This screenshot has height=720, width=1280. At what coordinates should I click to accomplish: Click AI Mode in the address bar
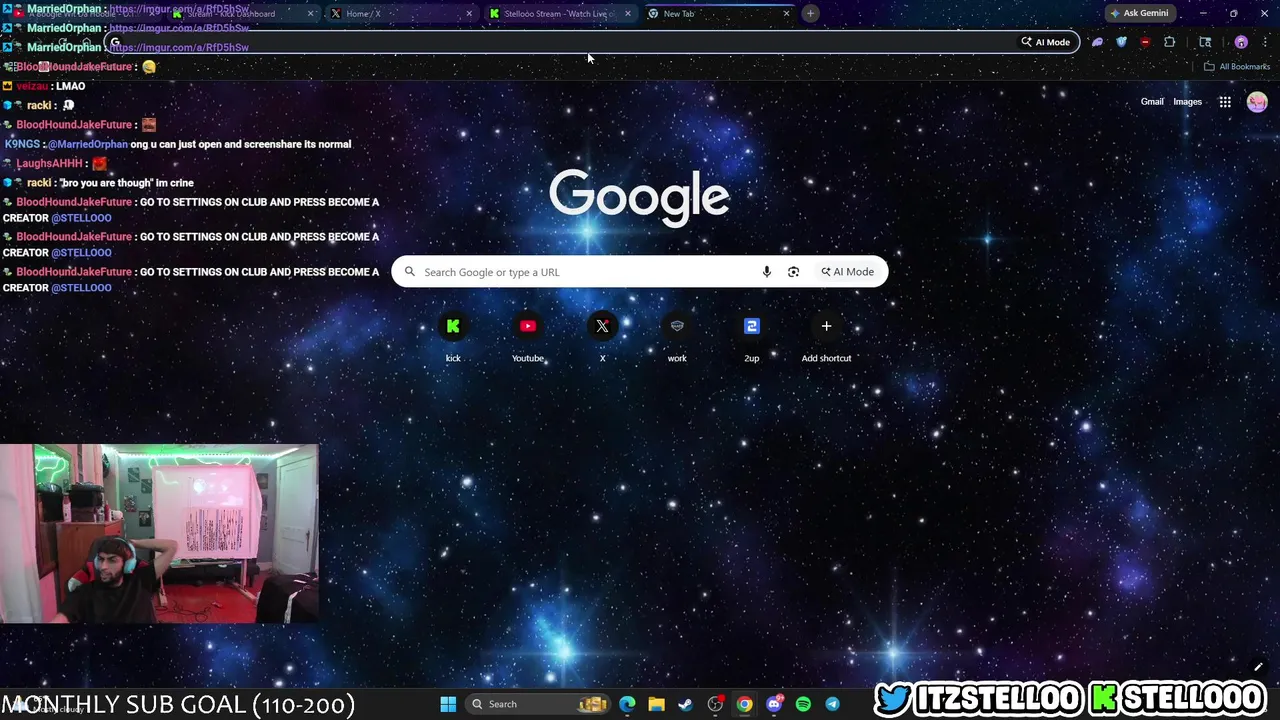click(x=1046, y=42)
